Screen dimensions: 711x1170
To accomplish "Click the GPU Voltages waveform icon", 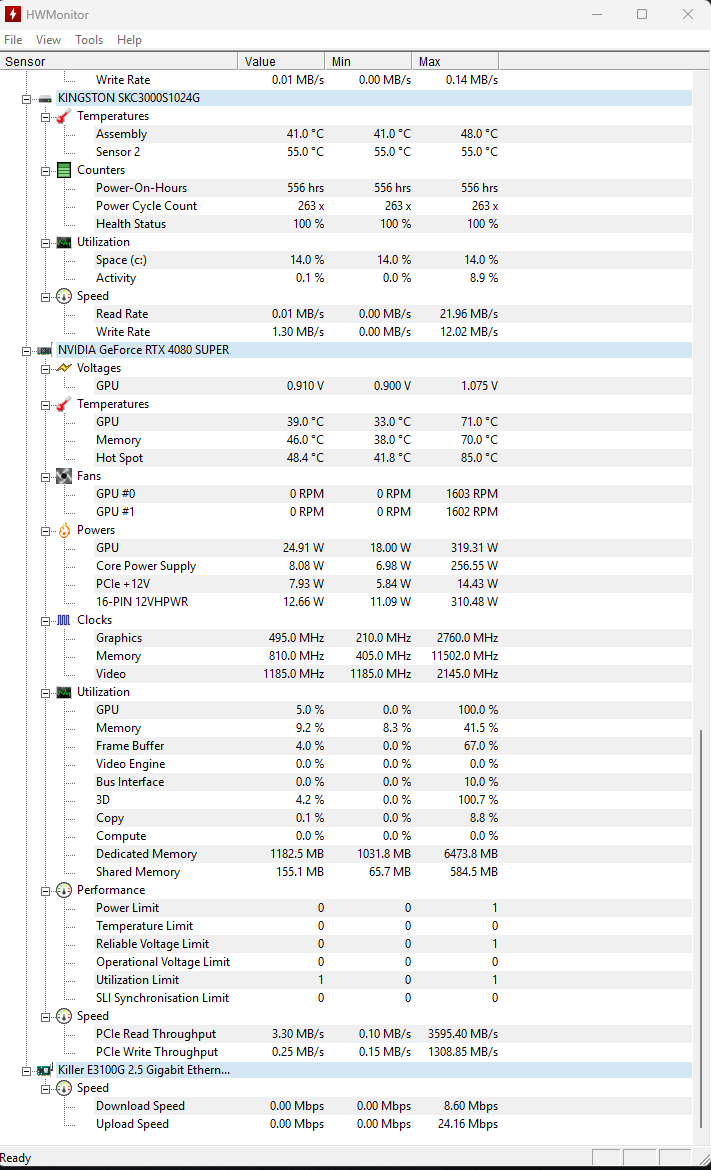I will 63,368.
